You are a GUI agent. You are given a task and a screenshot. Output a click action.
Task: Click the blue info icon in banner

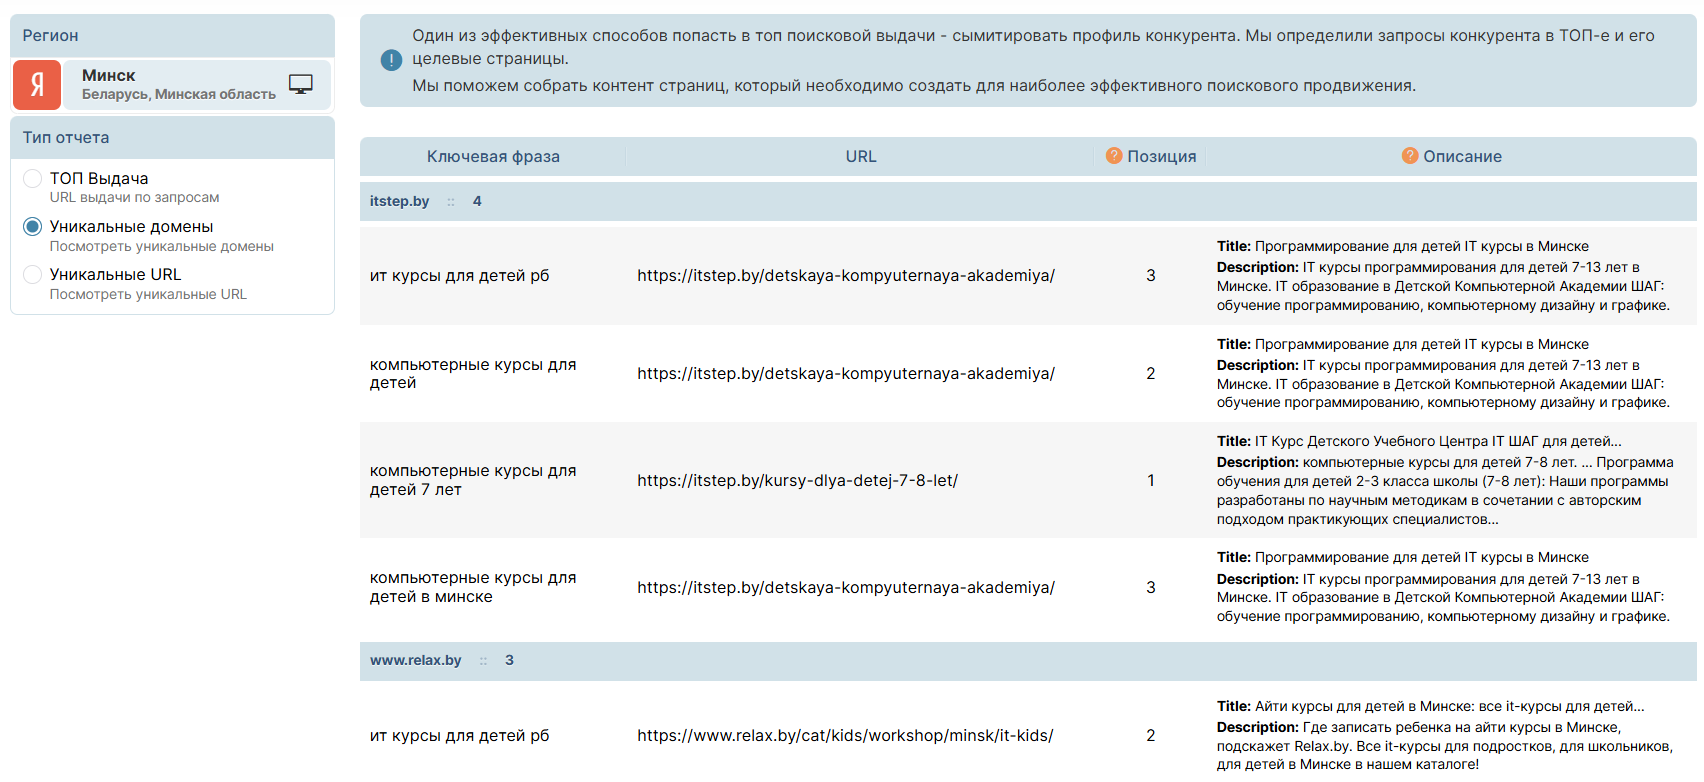[x=392, y=60]
